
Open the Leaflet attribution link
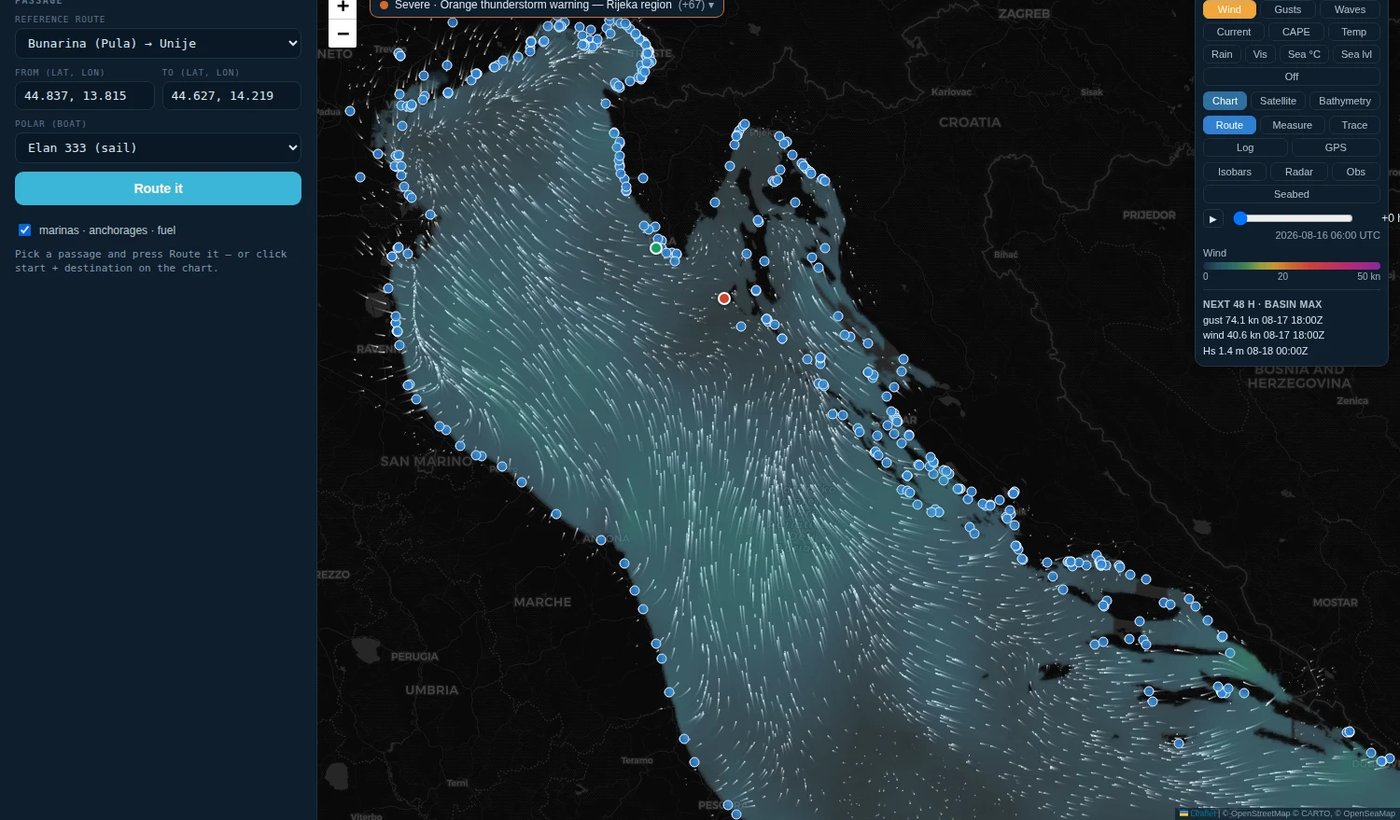pyautogui.click(x=1198, y=813)
